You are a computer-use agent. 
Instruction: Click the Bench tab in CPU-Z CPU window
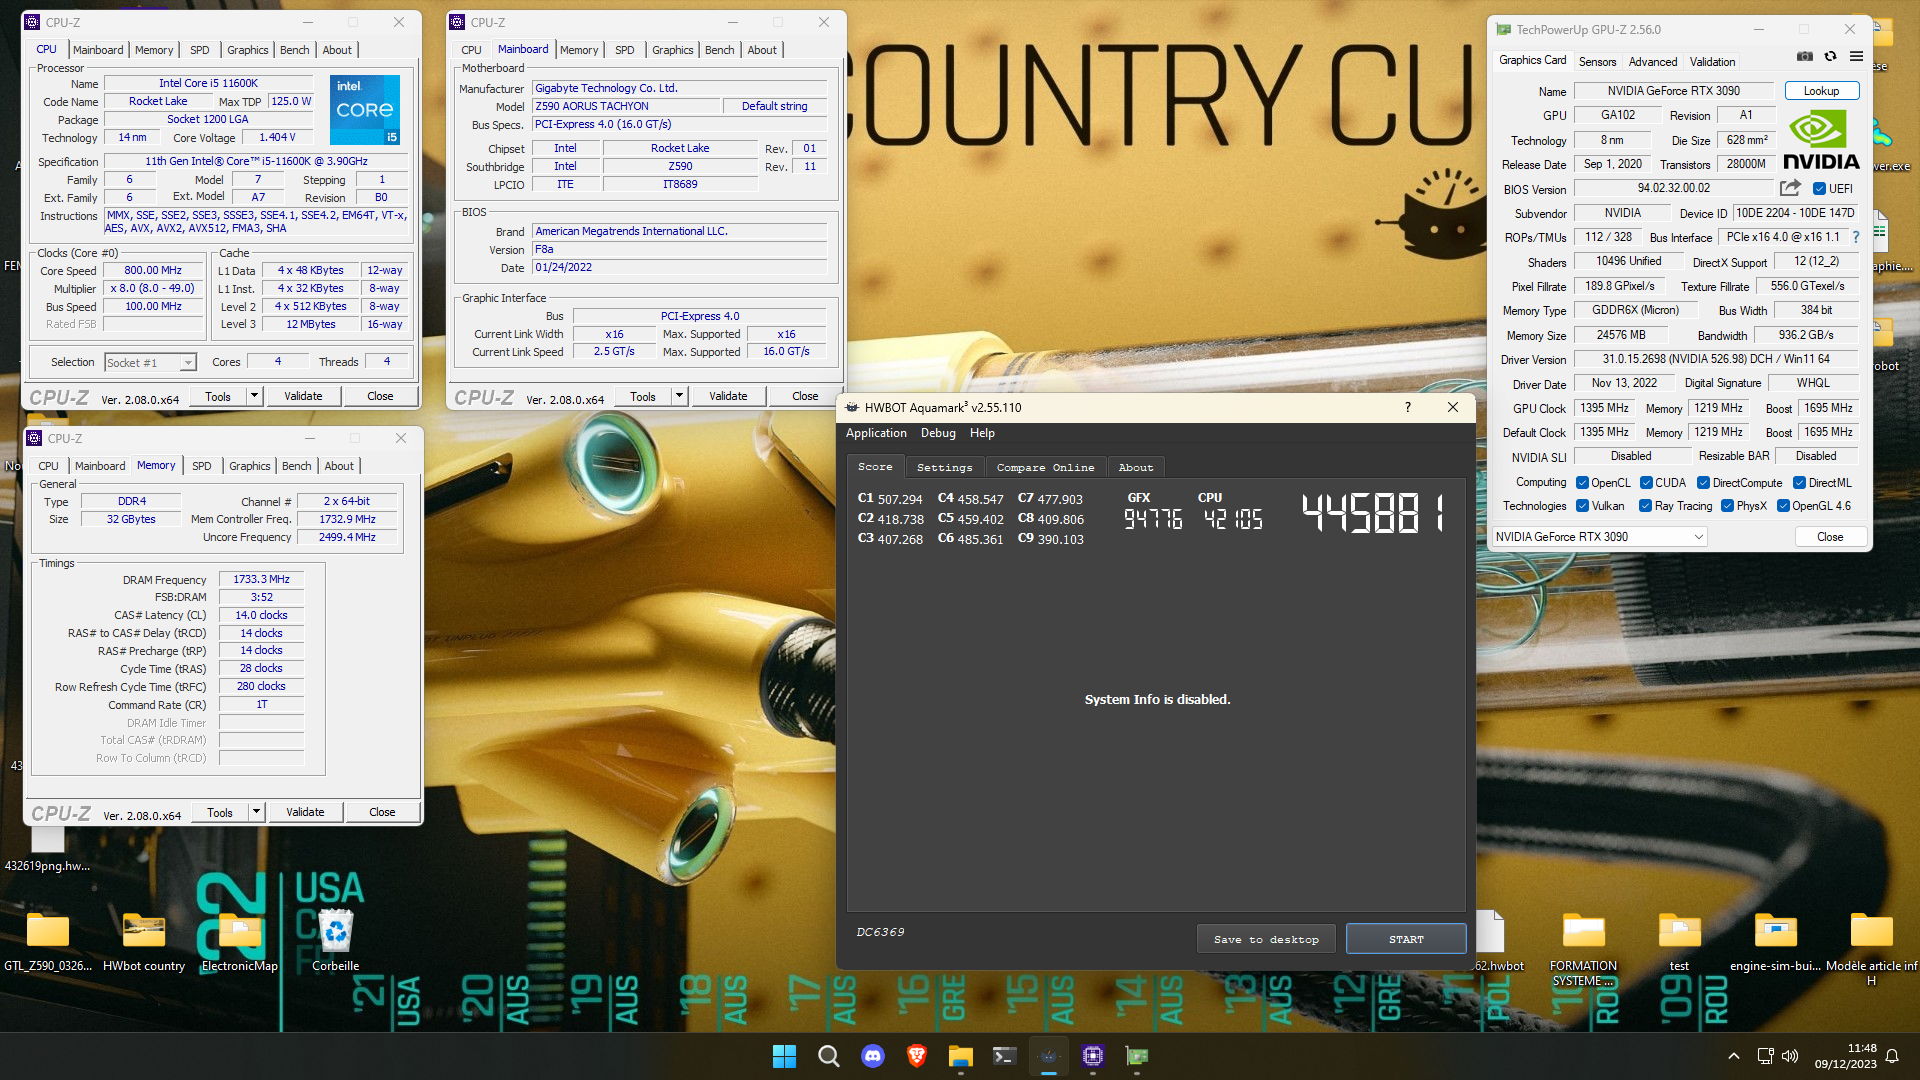pos(294,50)
